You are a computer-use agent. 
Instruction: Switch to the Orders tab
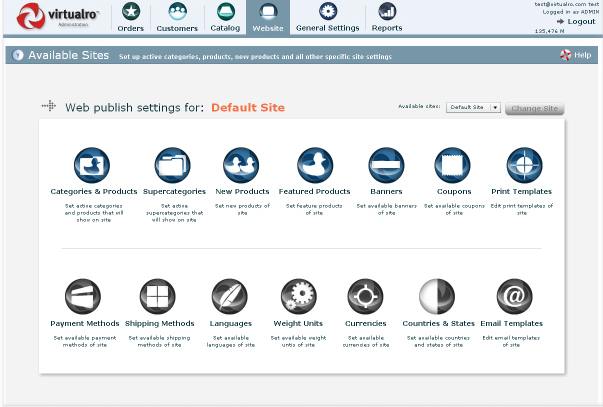131,17
